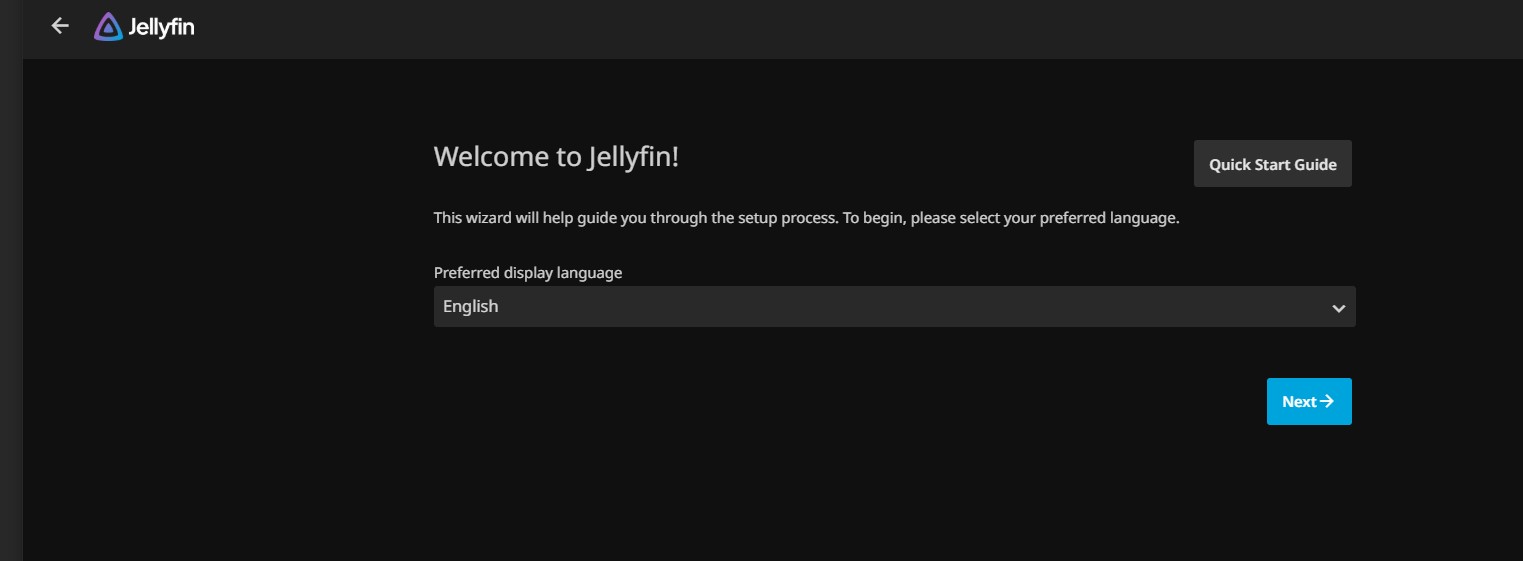This screenshot has height=561, width=1523.
Task: Click the 'Preferred display language' label
Action: point(528,272)
